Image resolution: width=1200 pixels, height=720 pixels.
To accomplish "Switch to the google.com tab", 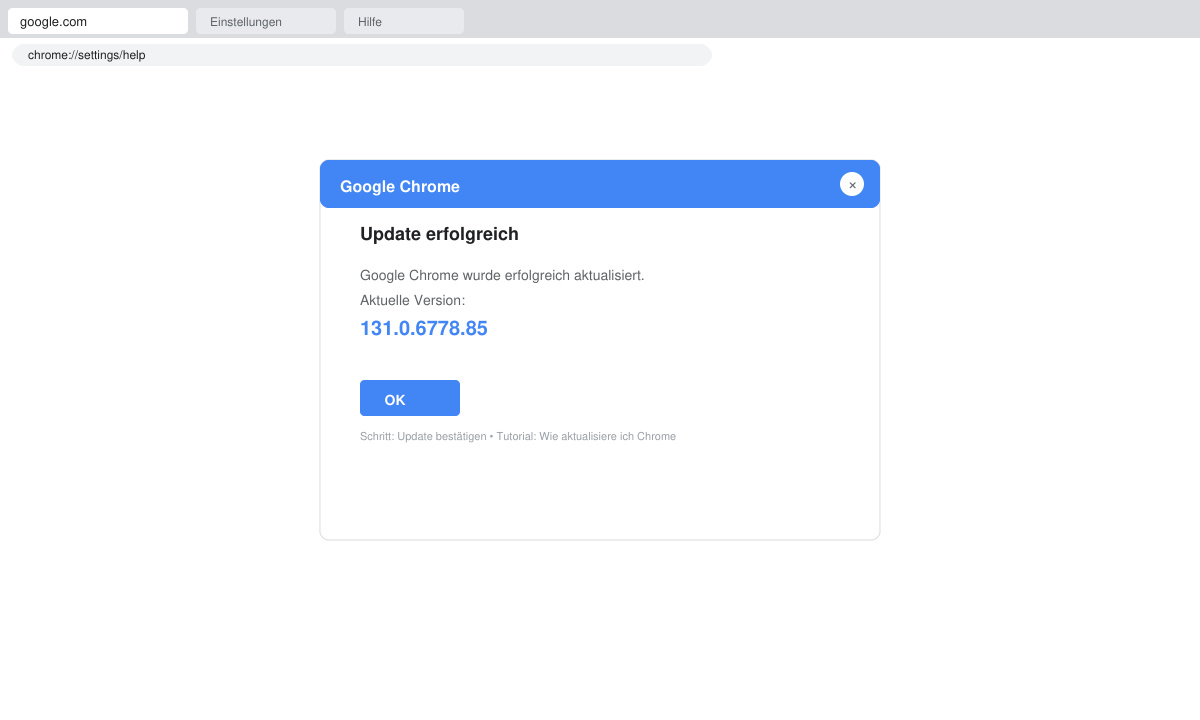I will (98, 21).
